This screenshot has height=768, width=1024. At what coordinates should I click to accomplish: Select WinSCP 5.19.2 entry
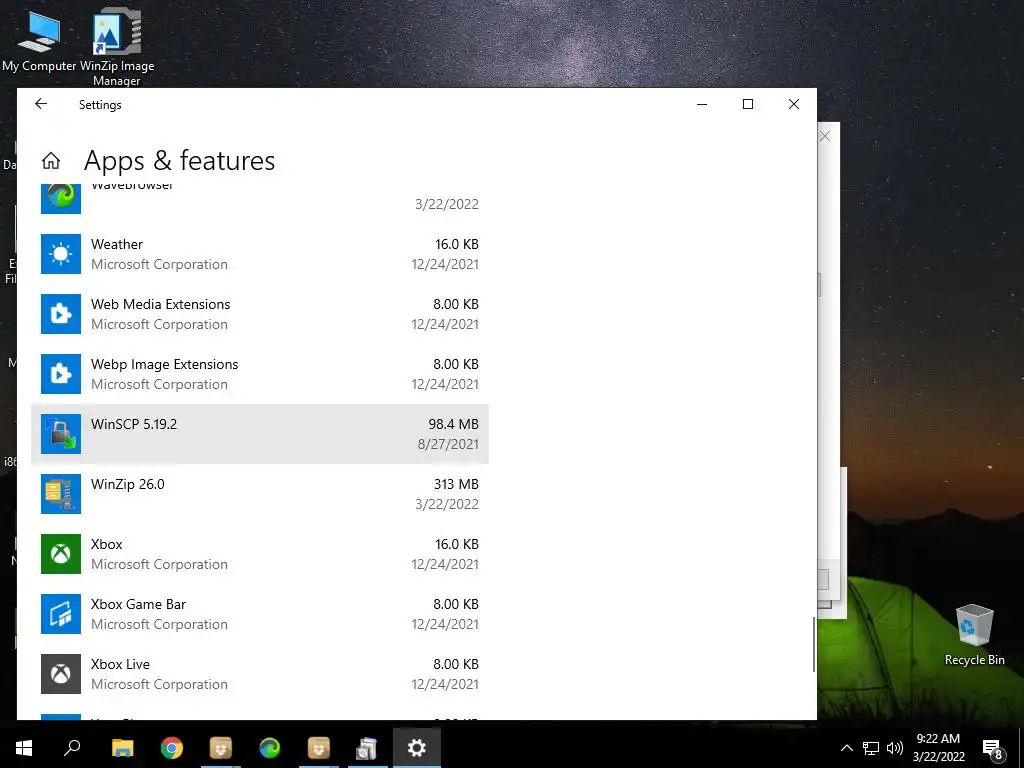coord(260,434)
